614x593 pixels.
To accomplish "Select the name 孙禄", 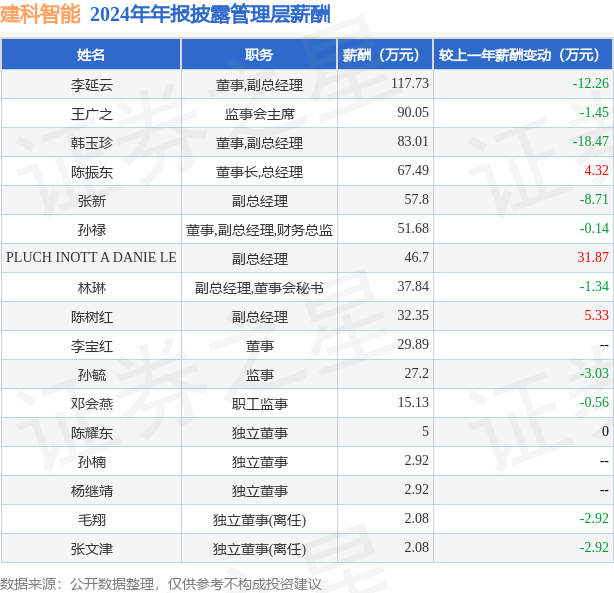I will point(92,230).
